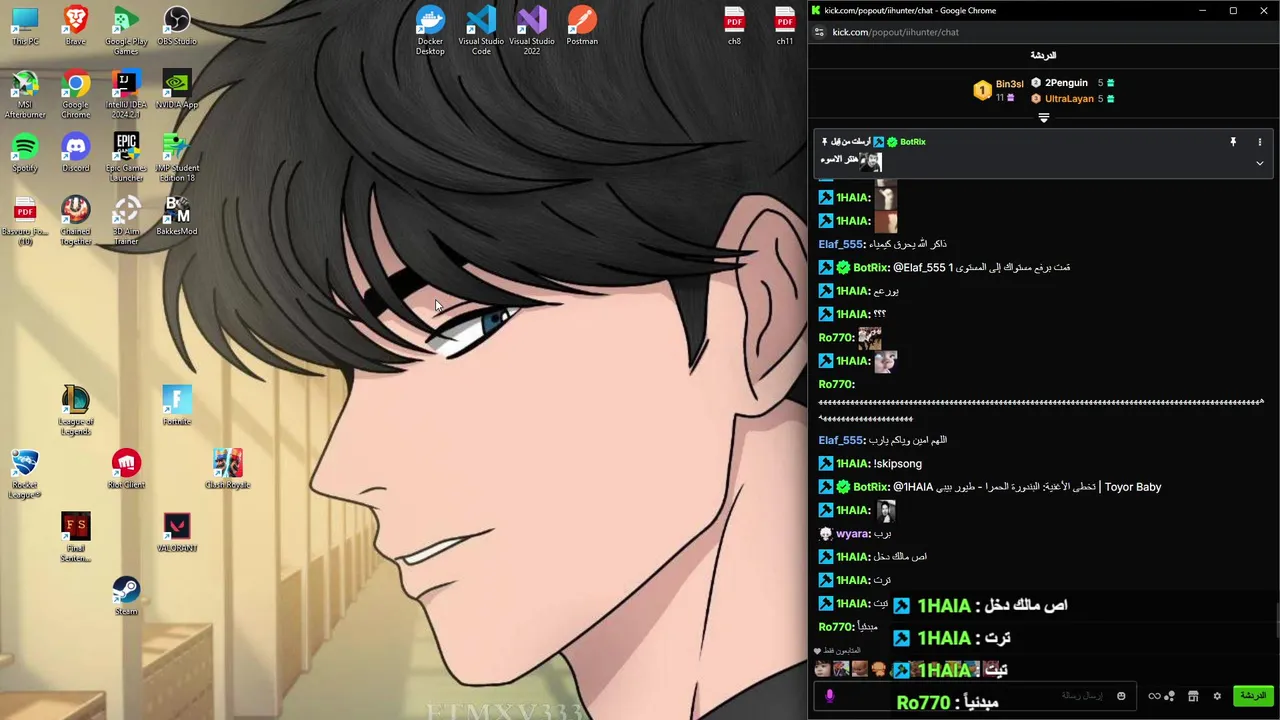This screenshot has height=720, width=1280.
Task: Open the Clash Royale shortcut
Action: [x=227, y=469]
